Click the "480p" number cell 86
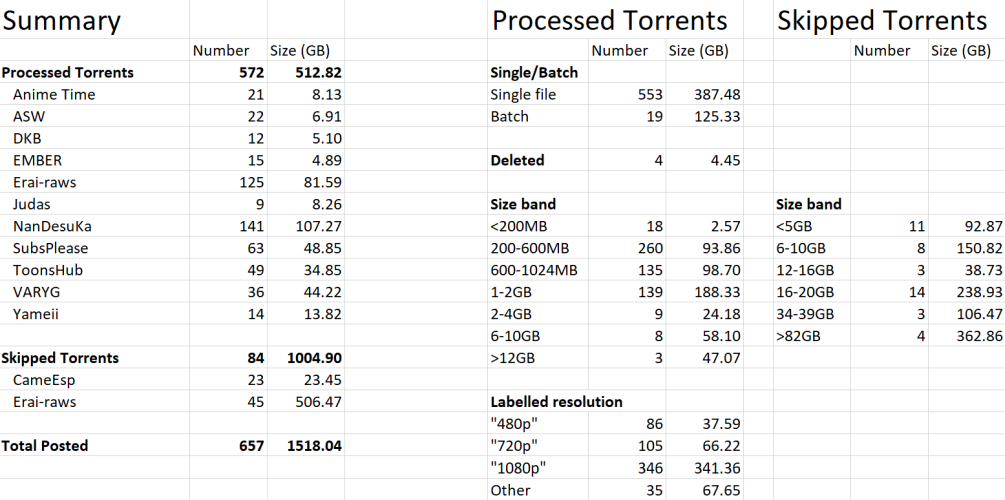The height and width of the screenshot is (500, 1005). point(654,424)
